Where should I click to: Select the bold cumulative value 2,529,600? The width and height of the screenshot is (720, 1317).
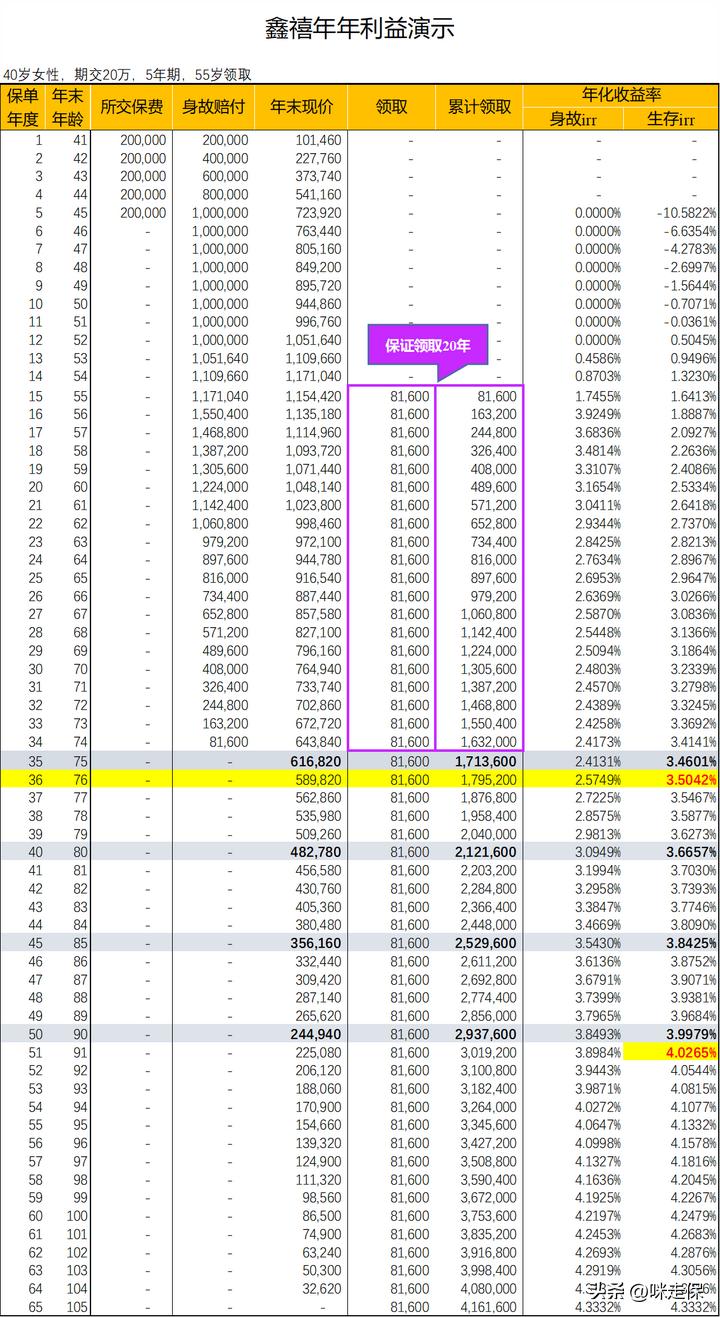pos(485,943)
